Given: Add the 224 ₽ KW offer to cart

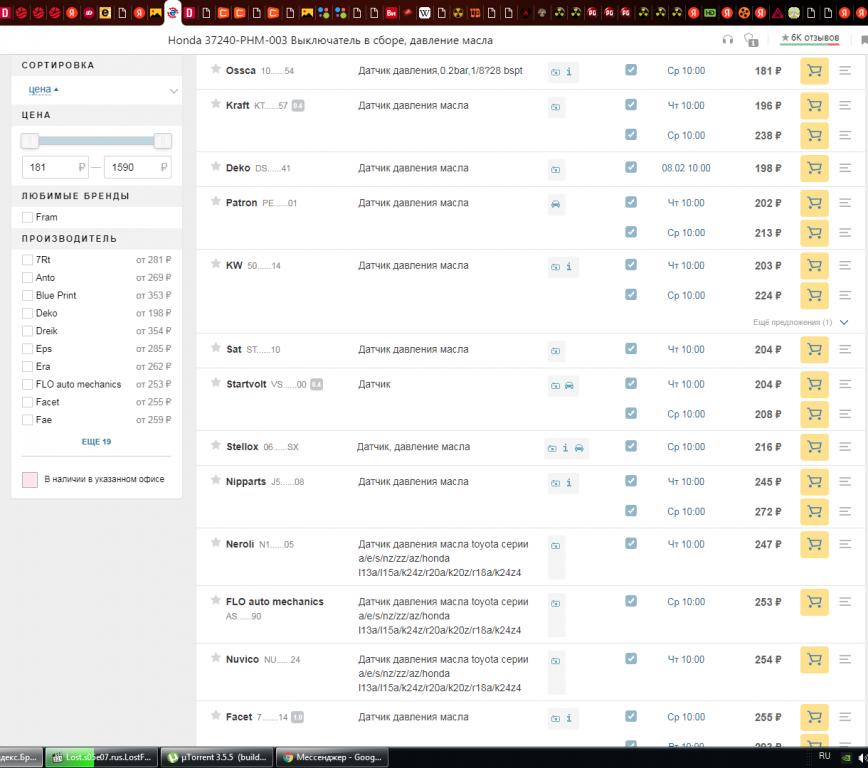Looking at the screenshot, I should 814,295.
